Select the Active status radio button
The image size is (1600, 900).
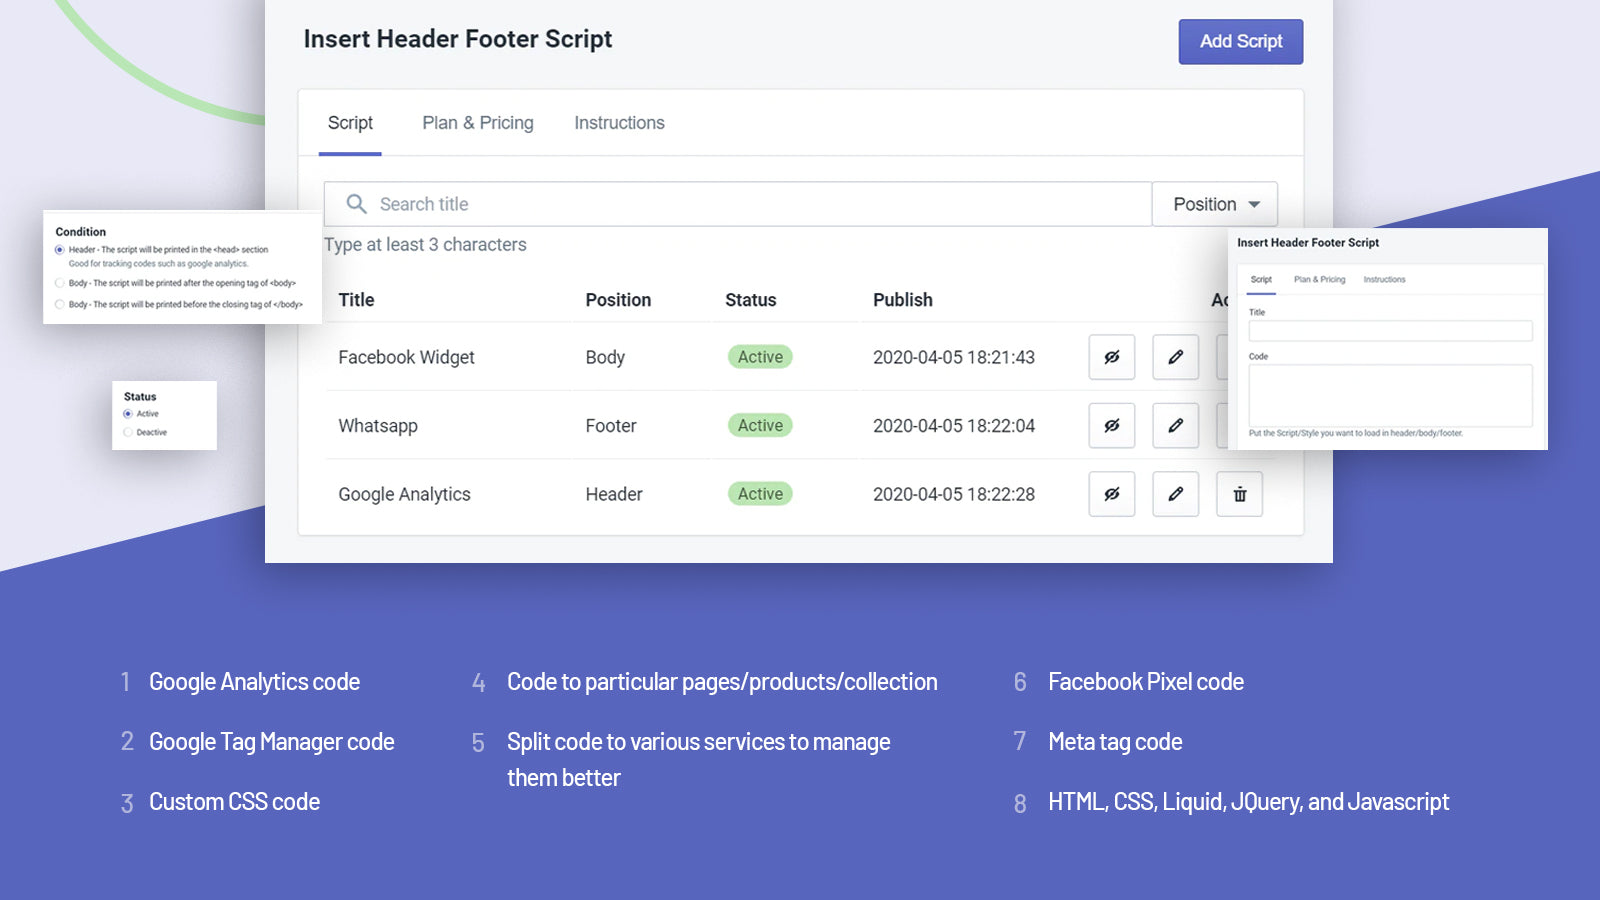pyautogui.click(x=128, y=414)
